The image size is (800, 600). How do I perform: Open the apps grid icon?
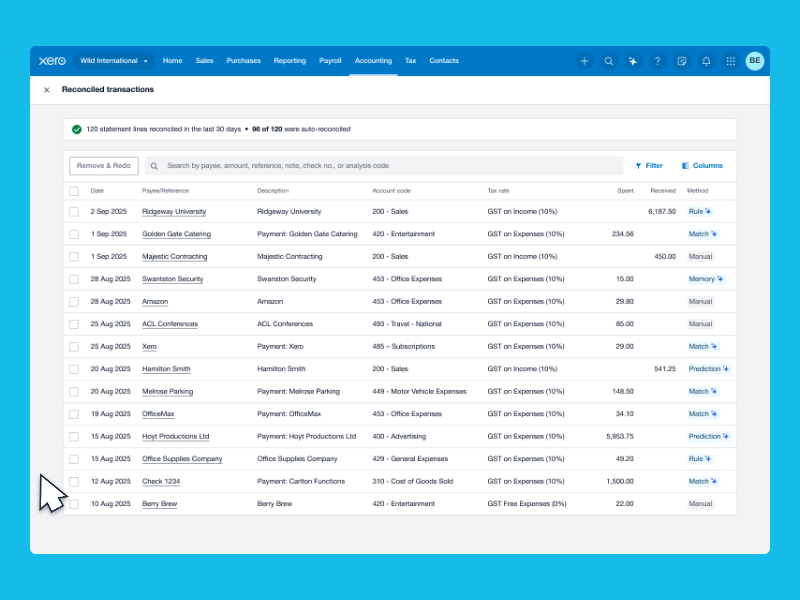(x=731, y=61)
